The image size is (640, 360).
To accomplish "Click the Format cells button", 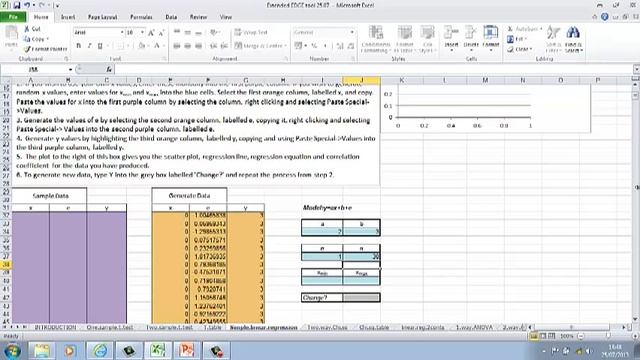I will click(491, 39).
